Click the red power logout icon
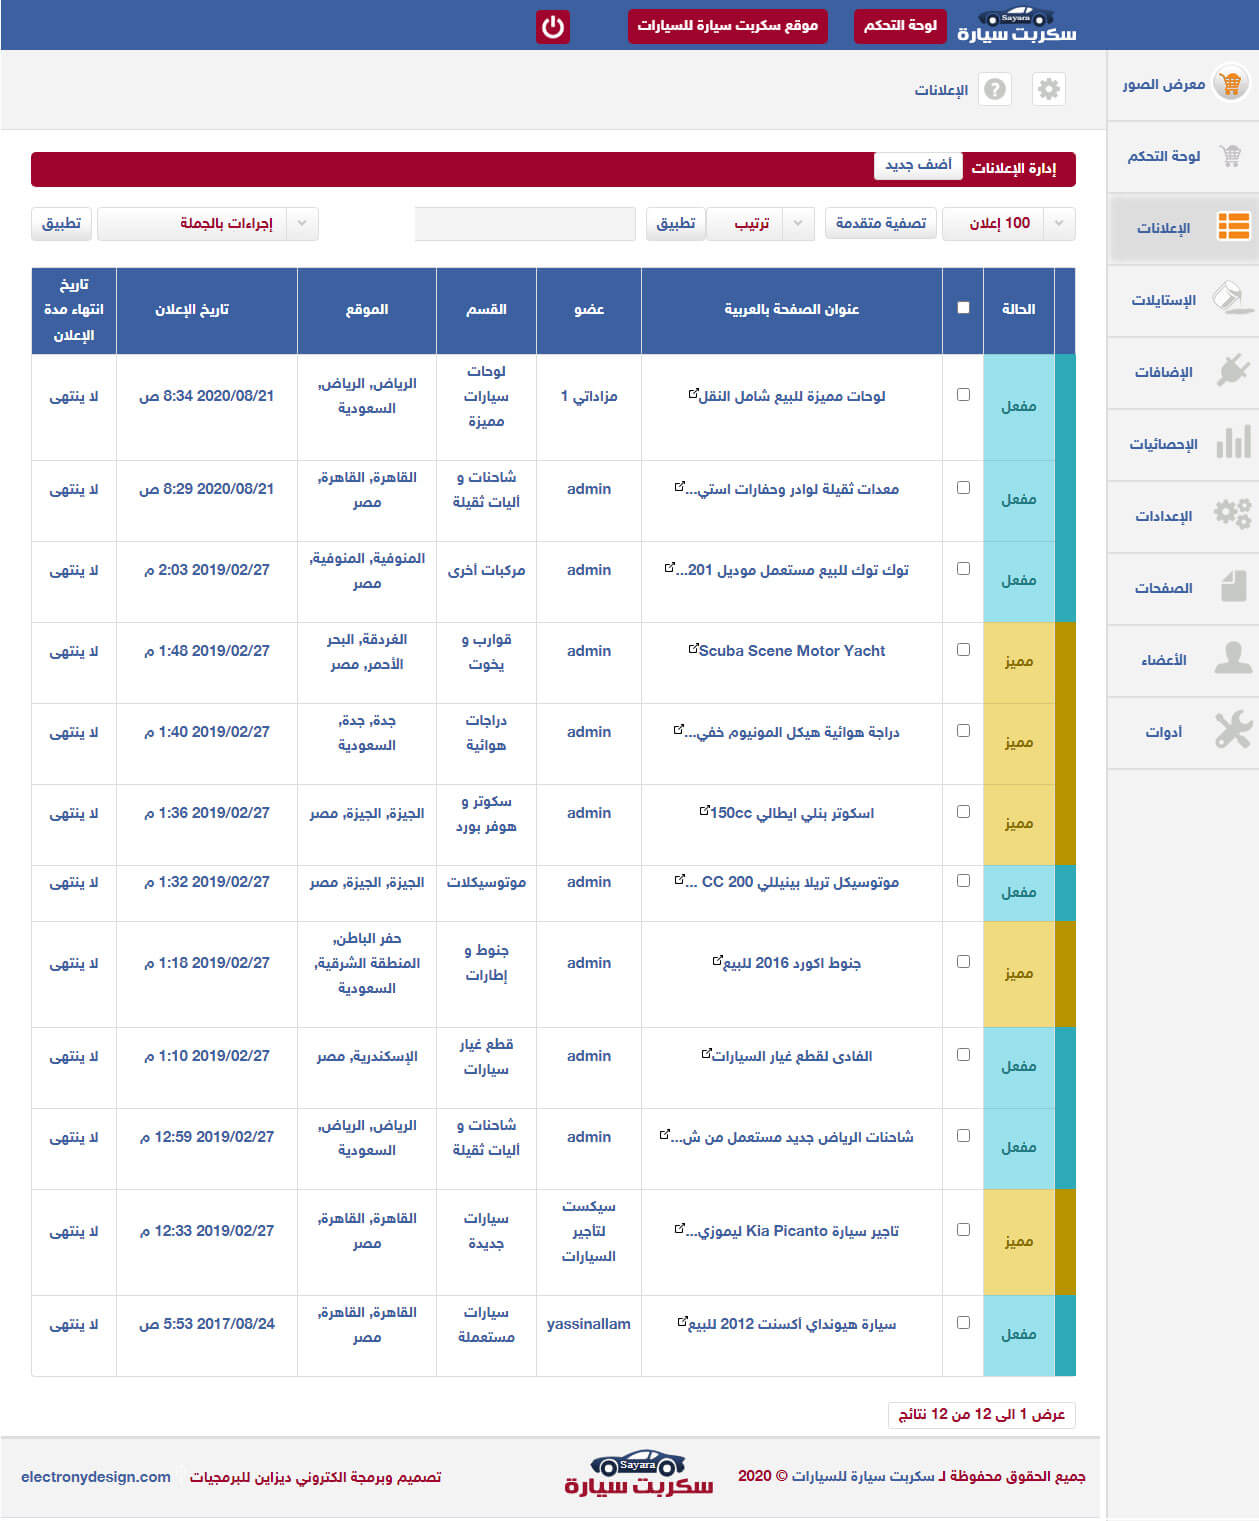 [x=553, y=27]
